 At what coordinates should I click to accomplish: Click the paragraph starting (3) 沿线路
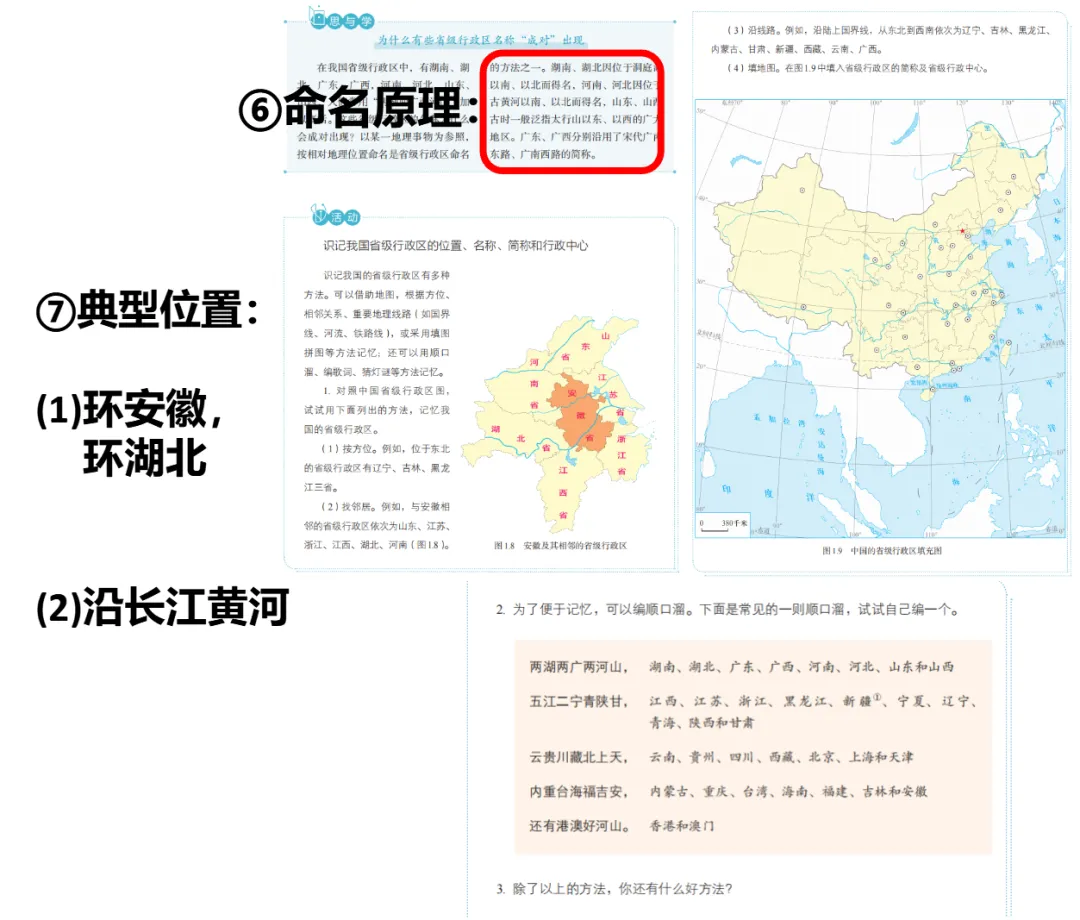pyautogui.click(x=882, y=39)
